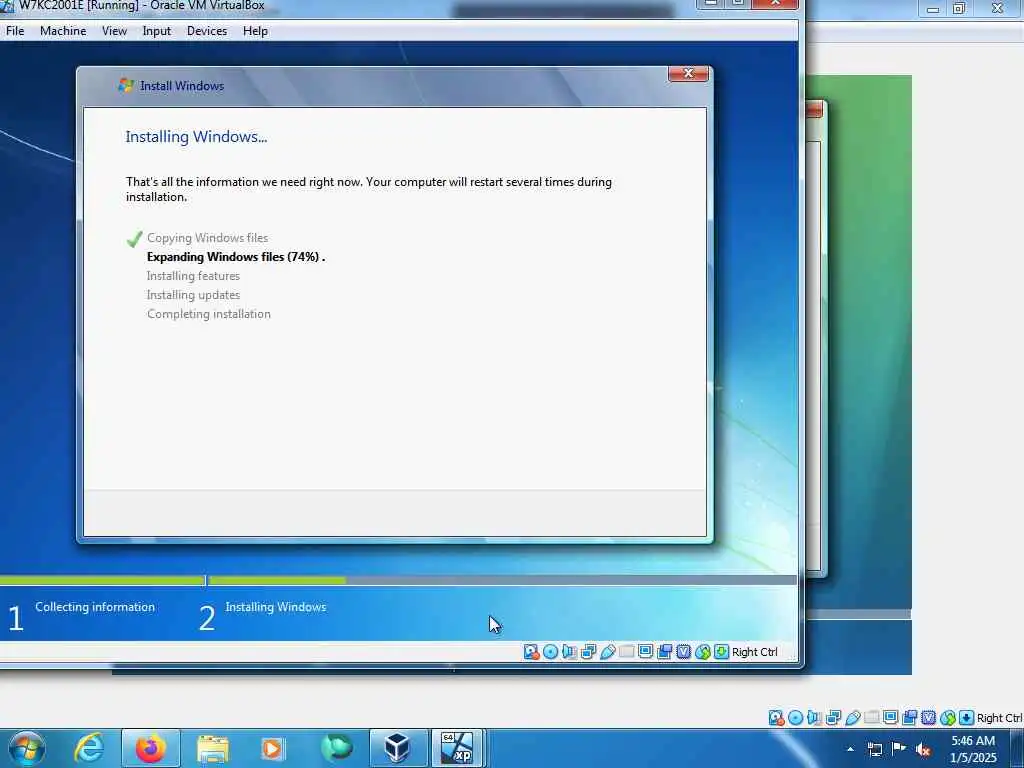
Task: Click the teal globe taskbar icon
Action: pos(336,748)
